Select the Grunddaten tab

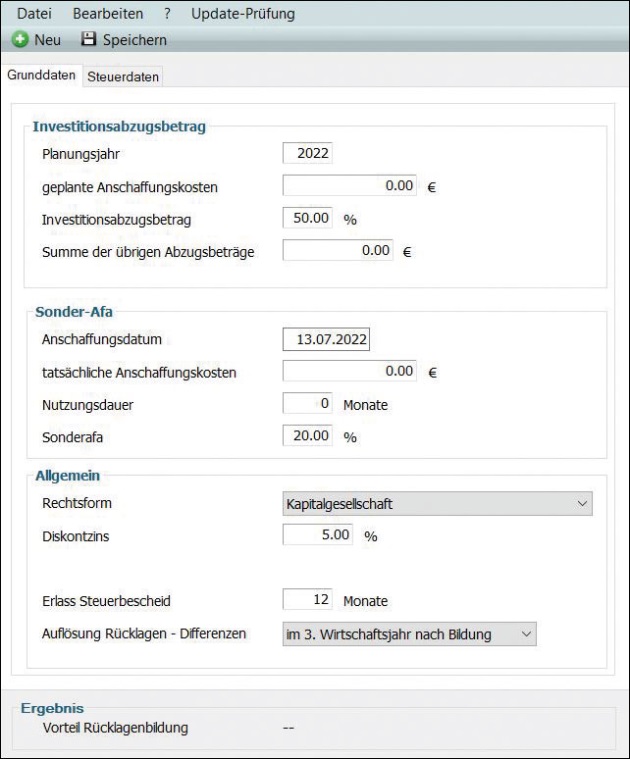[x=42, y=76]
